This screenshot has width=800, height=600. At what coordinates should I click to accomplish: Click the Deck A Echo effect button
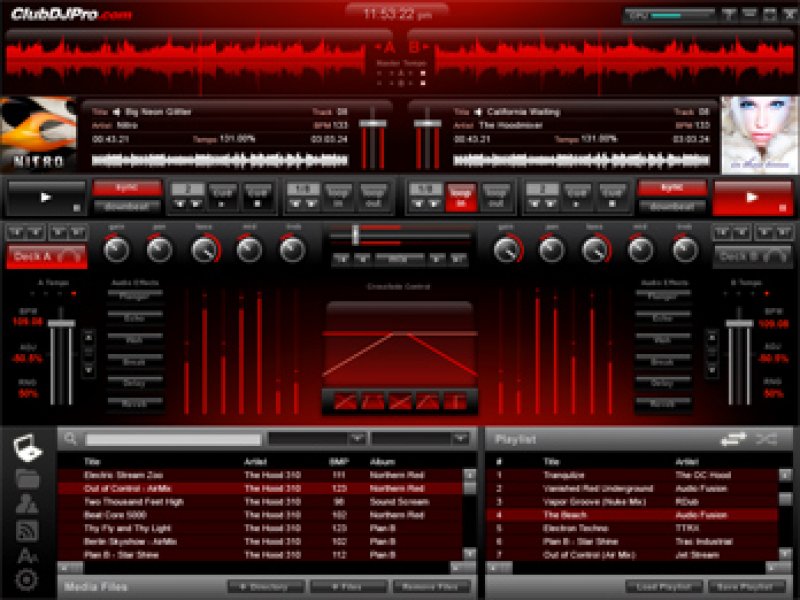tap(135, 317)
